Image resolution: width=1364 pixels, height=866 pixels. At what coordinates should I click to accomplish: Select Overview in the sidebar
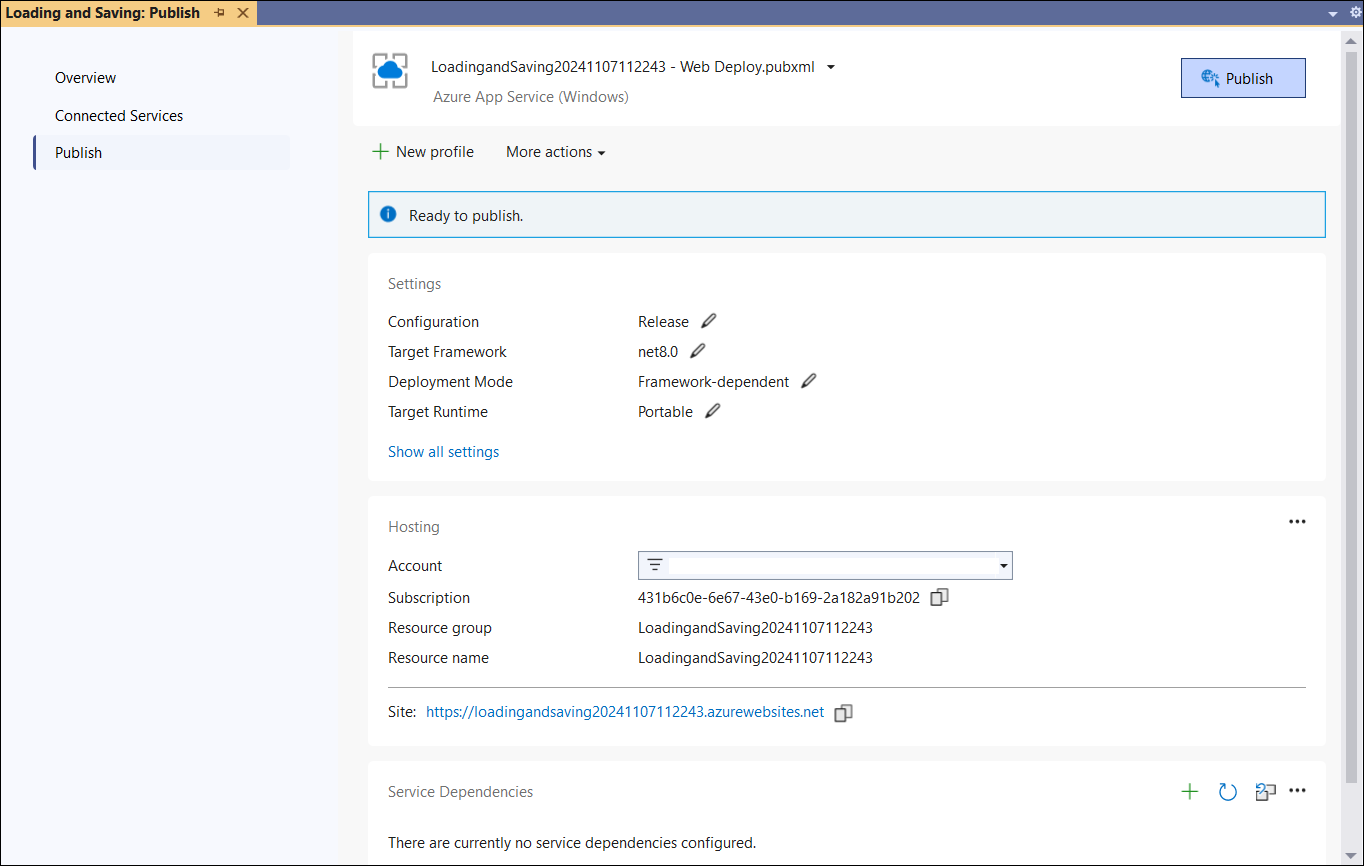[85, 78]
